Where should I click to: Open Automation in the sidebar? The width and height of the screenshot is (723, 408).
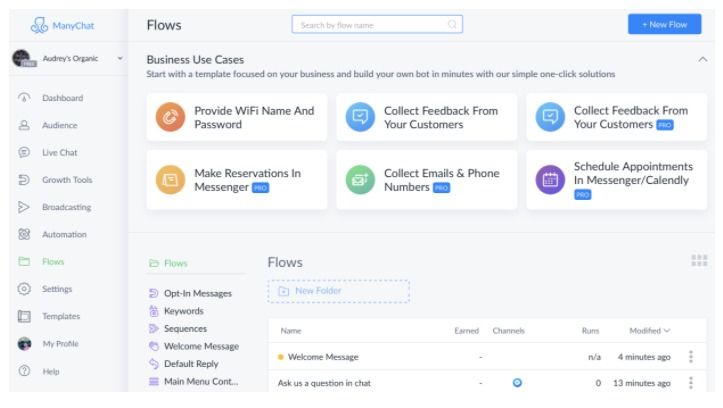coord(64,234)
